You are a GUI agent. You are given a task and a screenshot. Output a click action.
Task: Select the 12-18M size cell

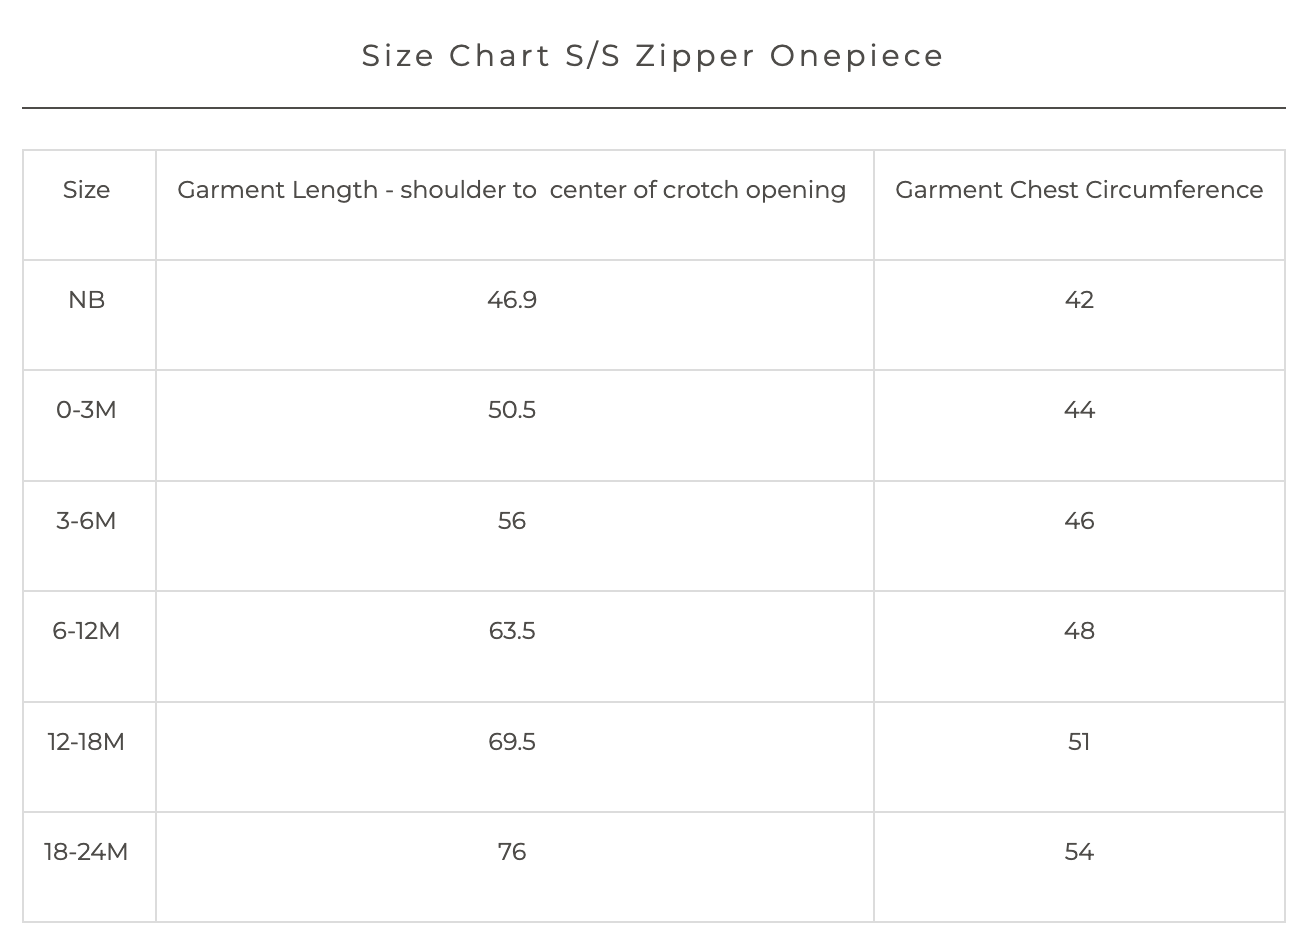click(x=87, y=742)
